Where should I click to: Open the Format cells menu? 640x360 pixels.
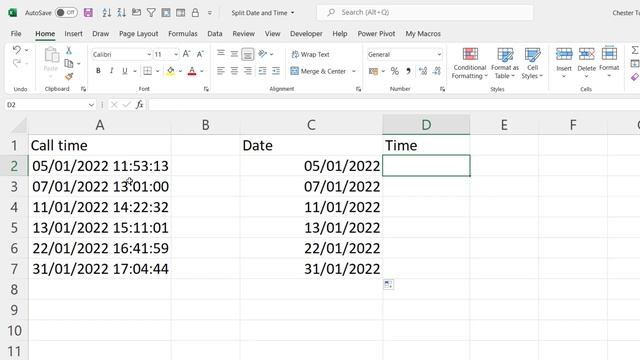[609, 62]
